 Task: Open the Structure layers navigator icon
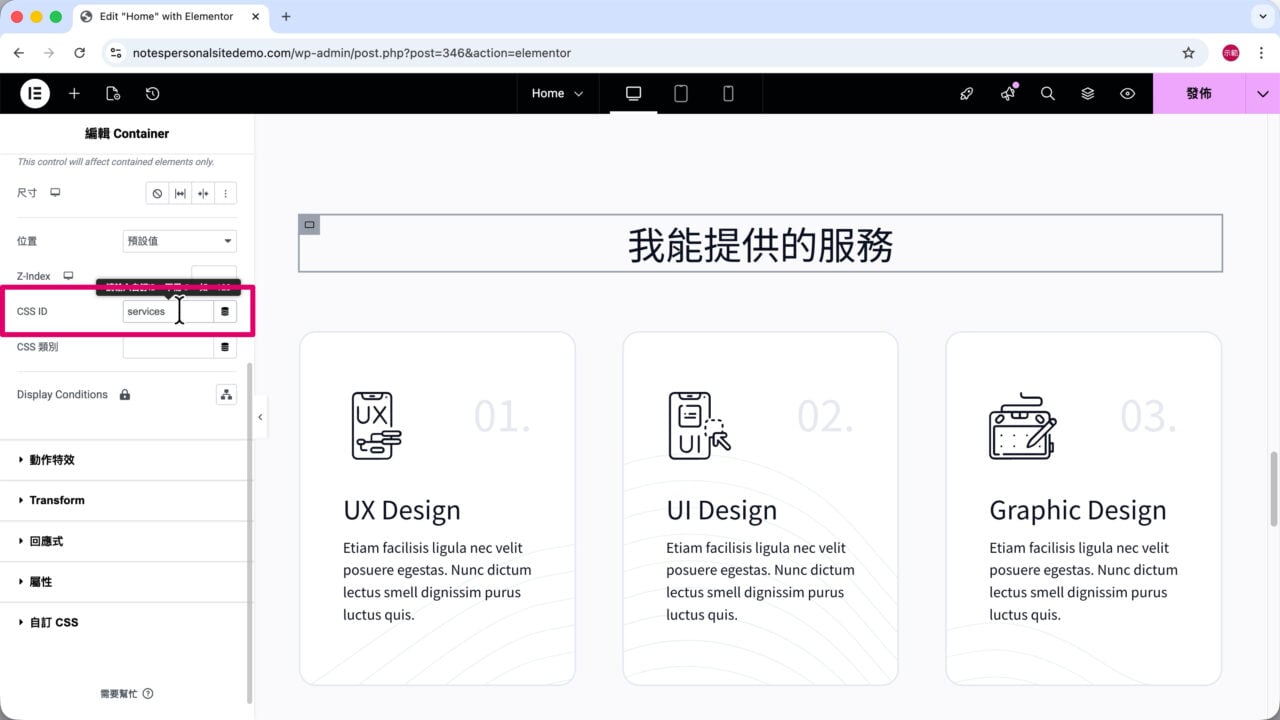tap(1088, 93)
